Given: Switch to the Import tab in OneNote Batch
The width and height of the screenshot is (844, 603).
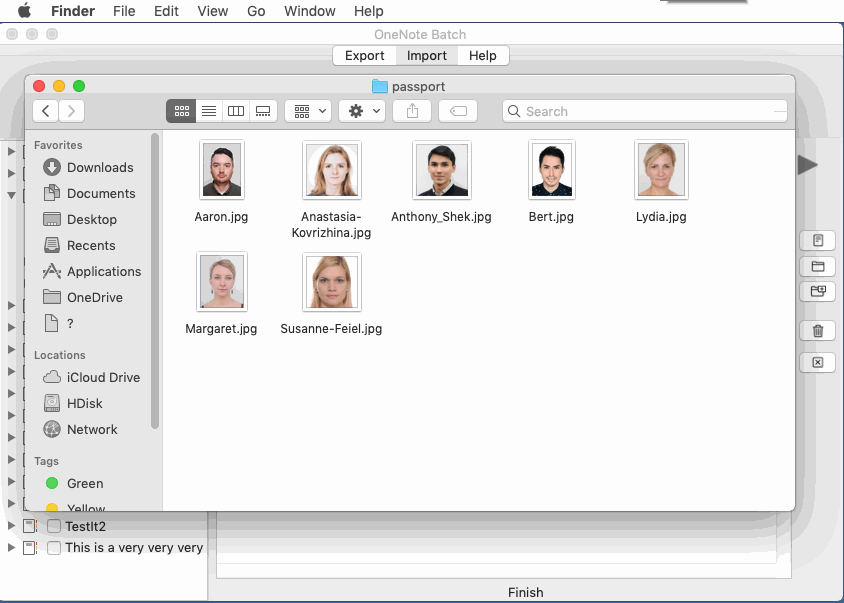Looking at the screenshot, I should (x=427, y=55).
